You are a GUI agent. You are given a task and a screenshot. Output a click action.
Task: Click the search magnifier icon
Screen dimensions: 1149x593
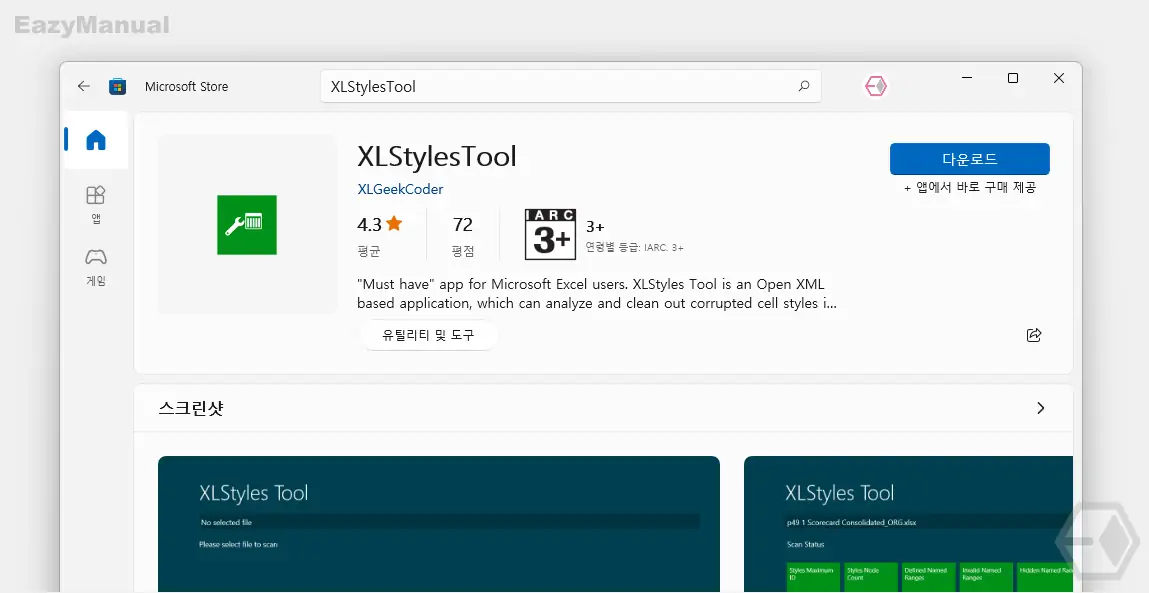coord(804,86)
